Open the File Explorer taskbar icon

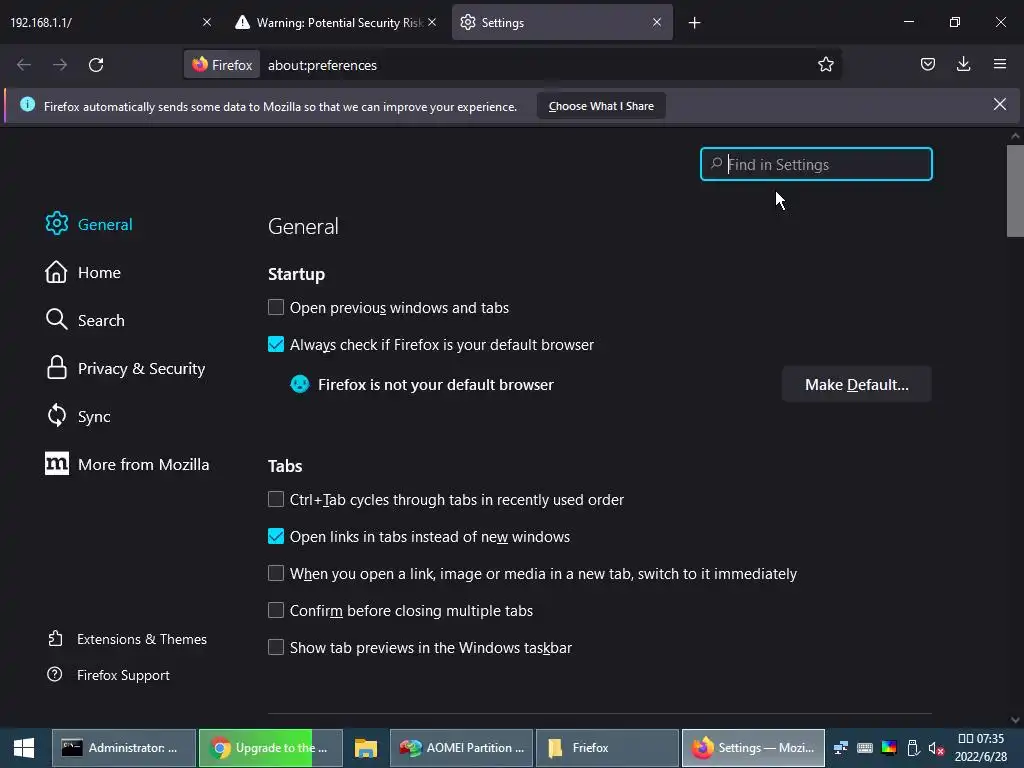pos(366,748)
